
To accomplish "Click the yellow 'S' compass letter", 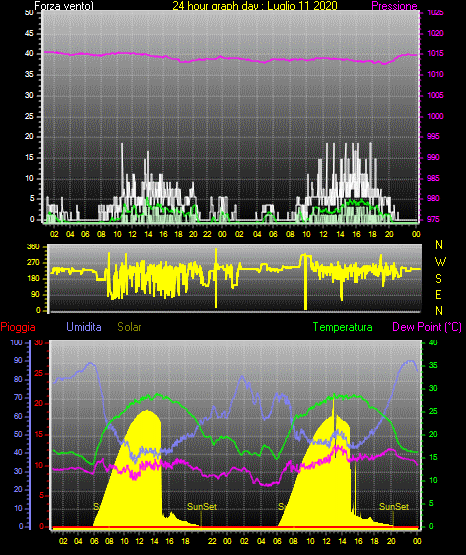I will coord(438,279).
